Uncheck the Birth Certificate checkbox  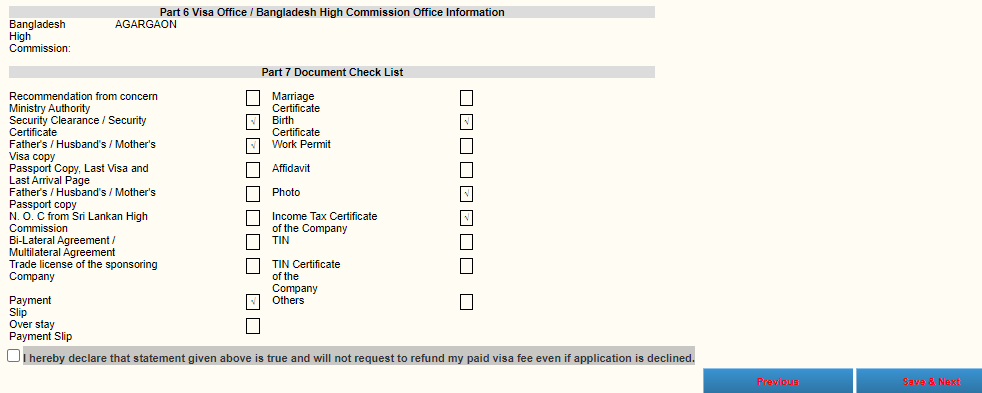click(467, 122)
